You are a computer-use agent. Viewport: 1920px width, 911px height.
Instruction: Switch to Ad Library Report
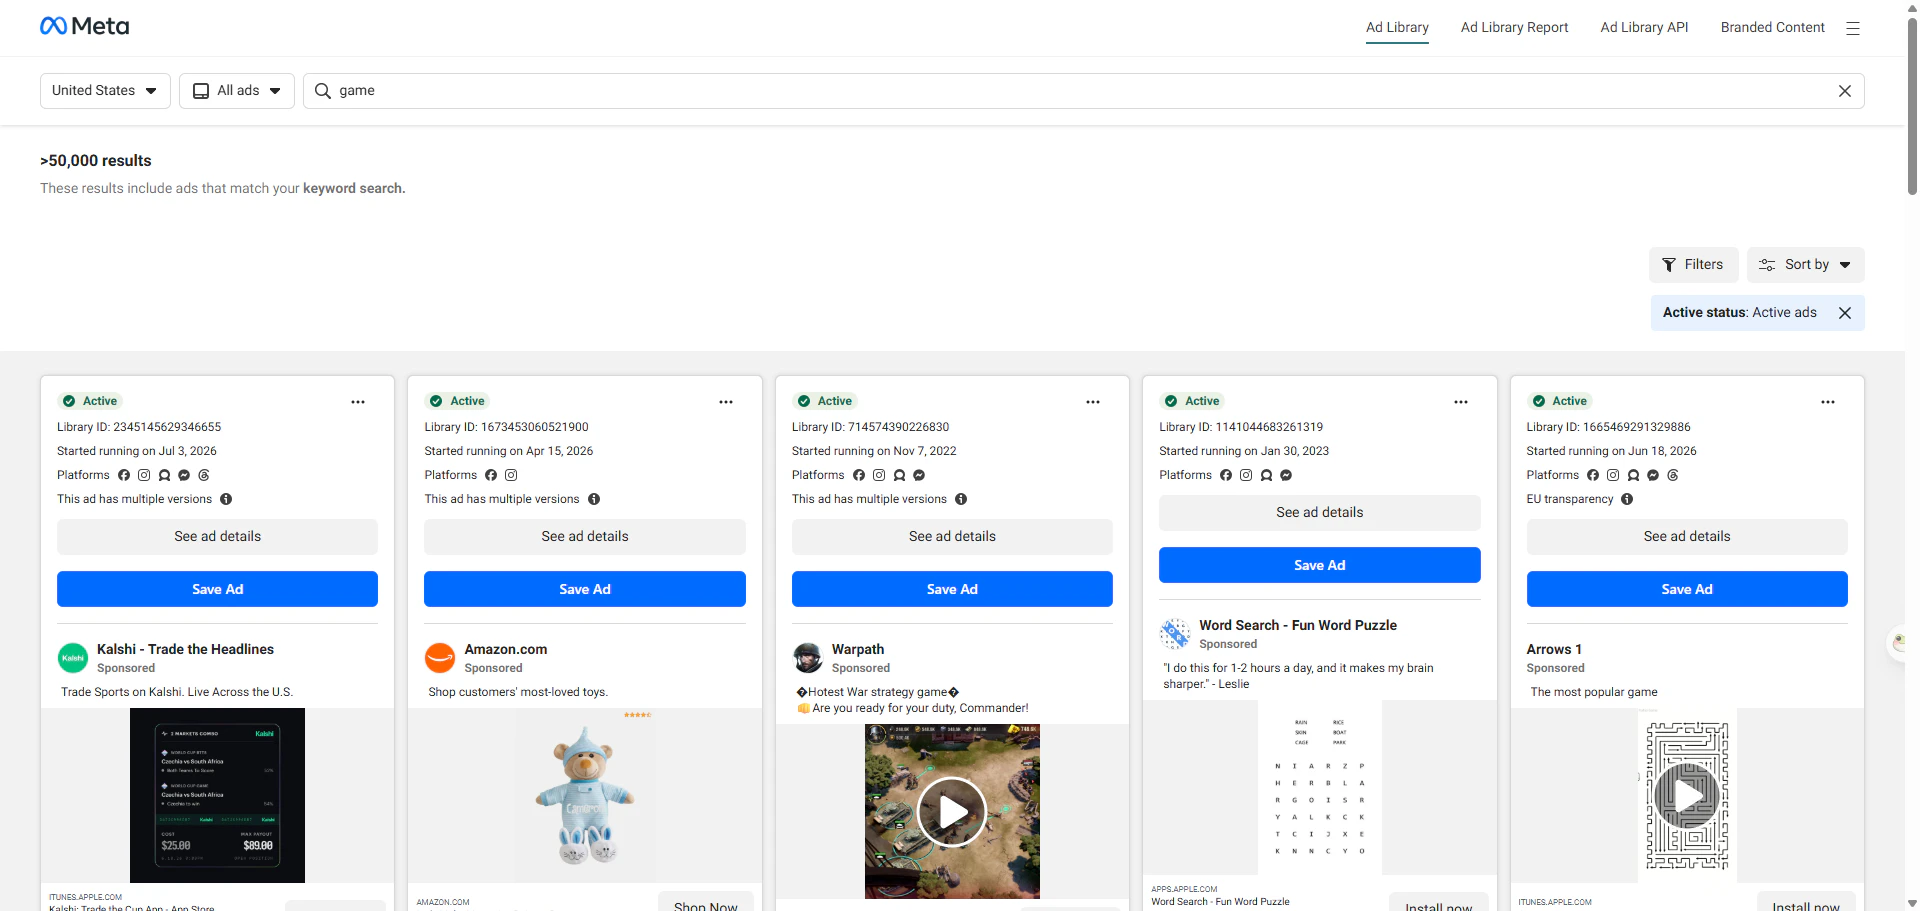[x=1514, y=27]
